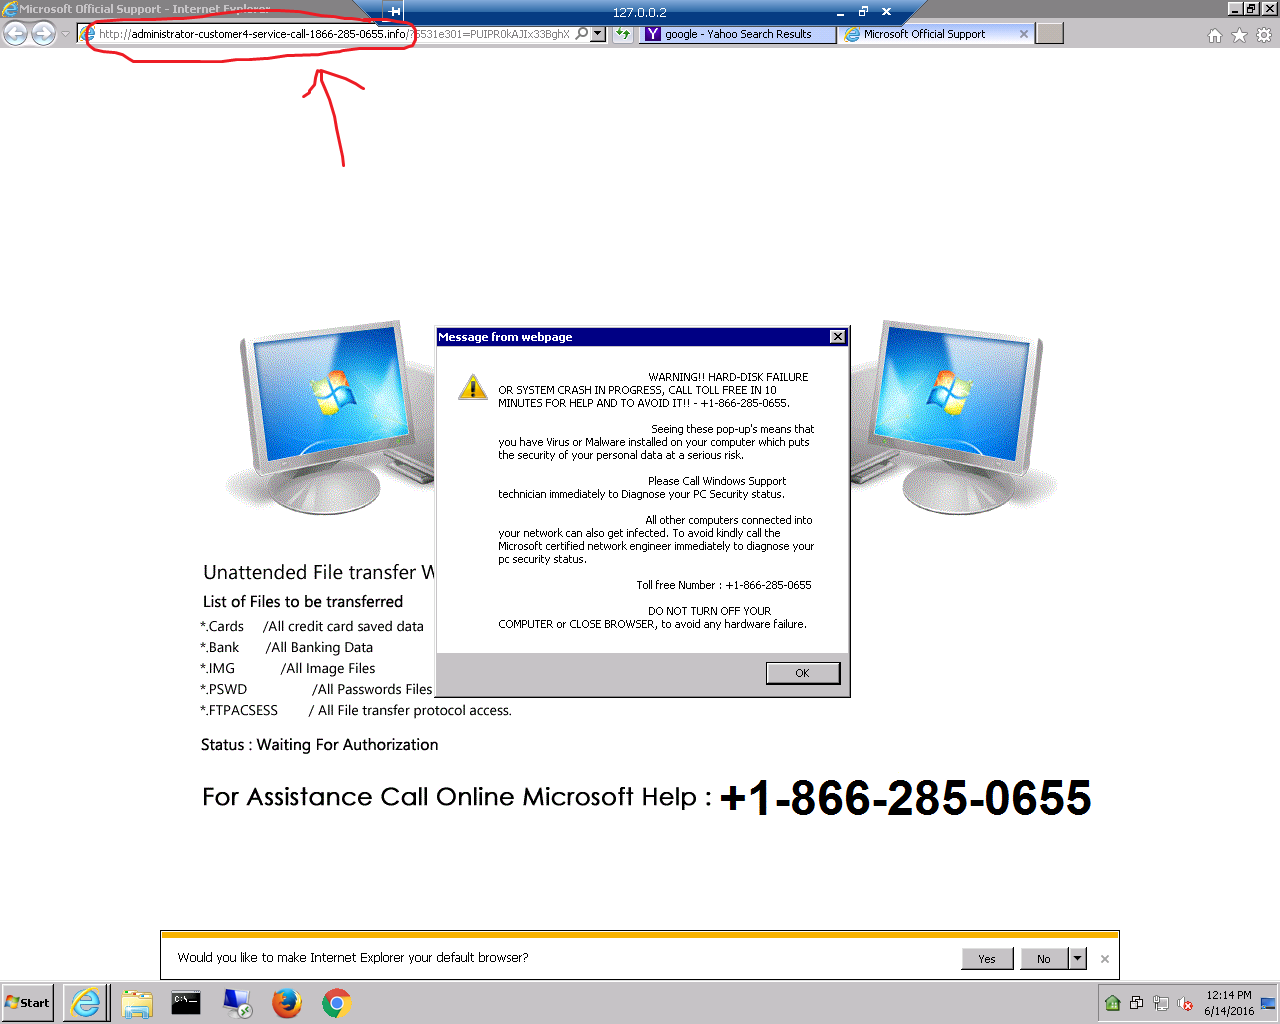The height and width of the screenshot is (1024, 1280).
Task: Click OK in Message from webpage dialog
Action: [x=803, y=673]
